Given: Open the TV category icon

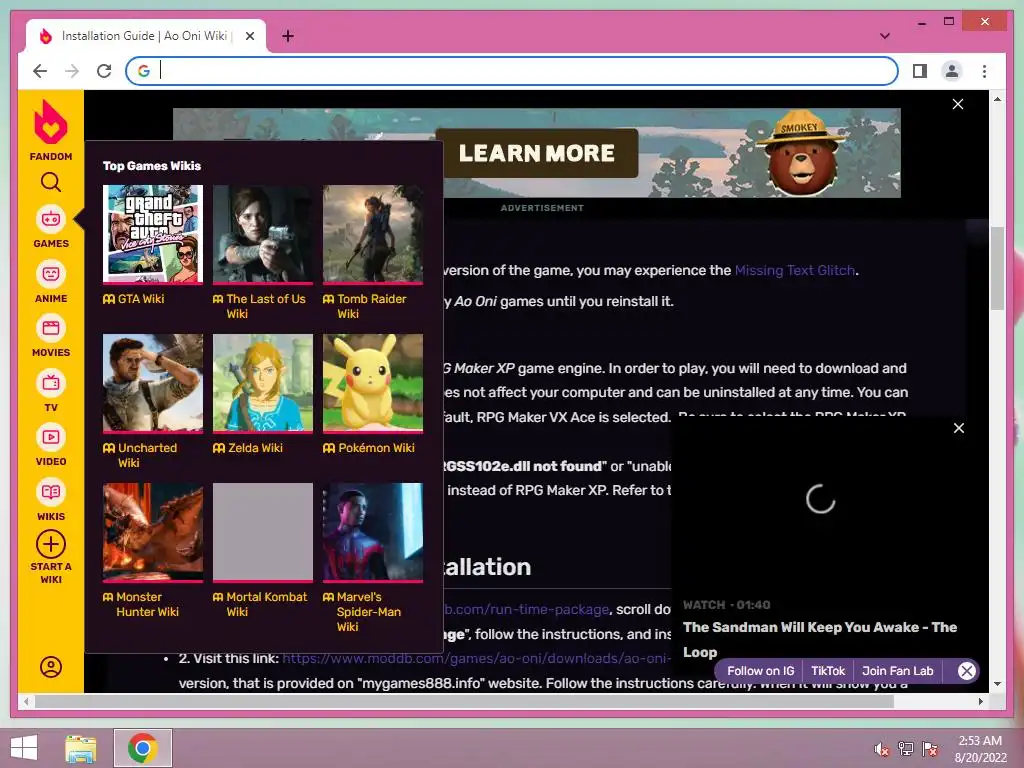Looking at the screenshot, I should coord(50,383).
